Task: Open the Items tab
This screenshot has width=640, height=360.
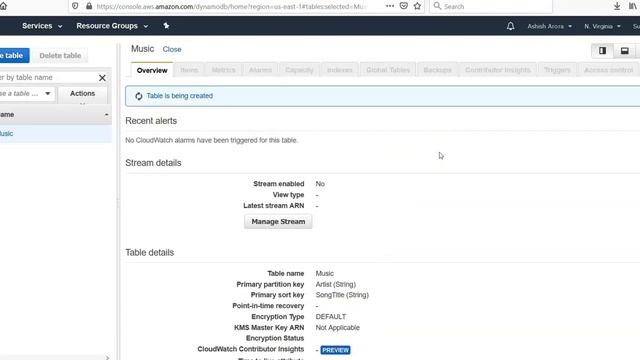Action: 189,70
